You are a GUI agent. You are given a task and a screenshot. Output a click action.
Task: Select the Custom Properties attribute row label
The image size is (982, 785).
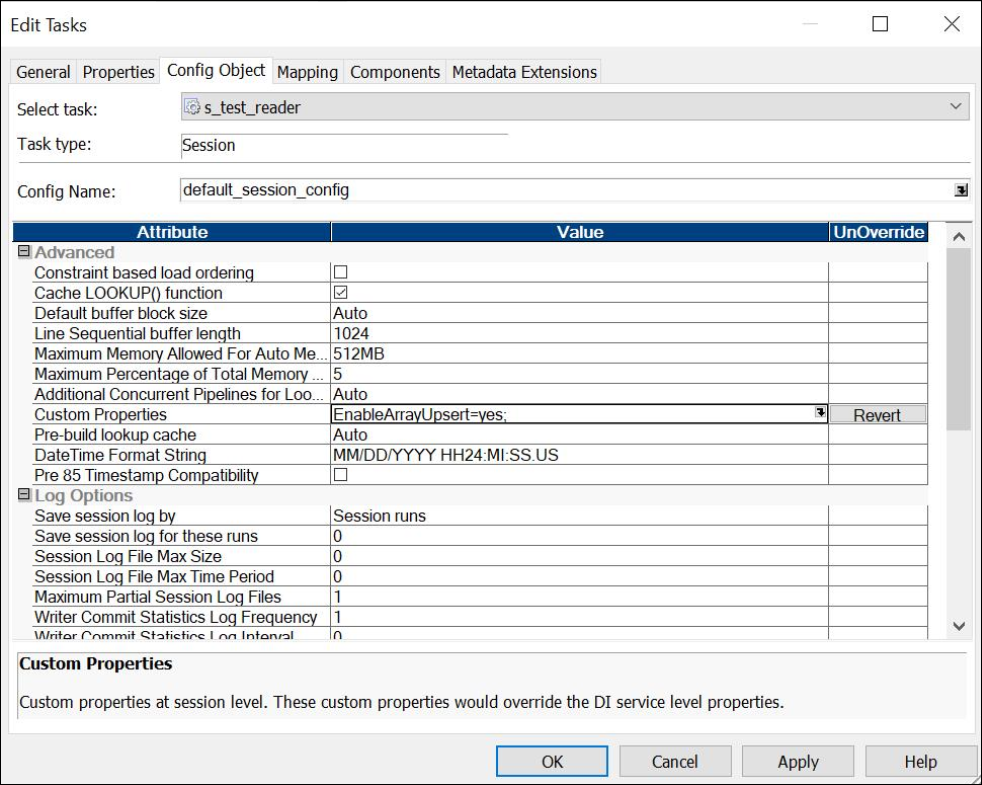pyautogui.click(x=100, y=414)
